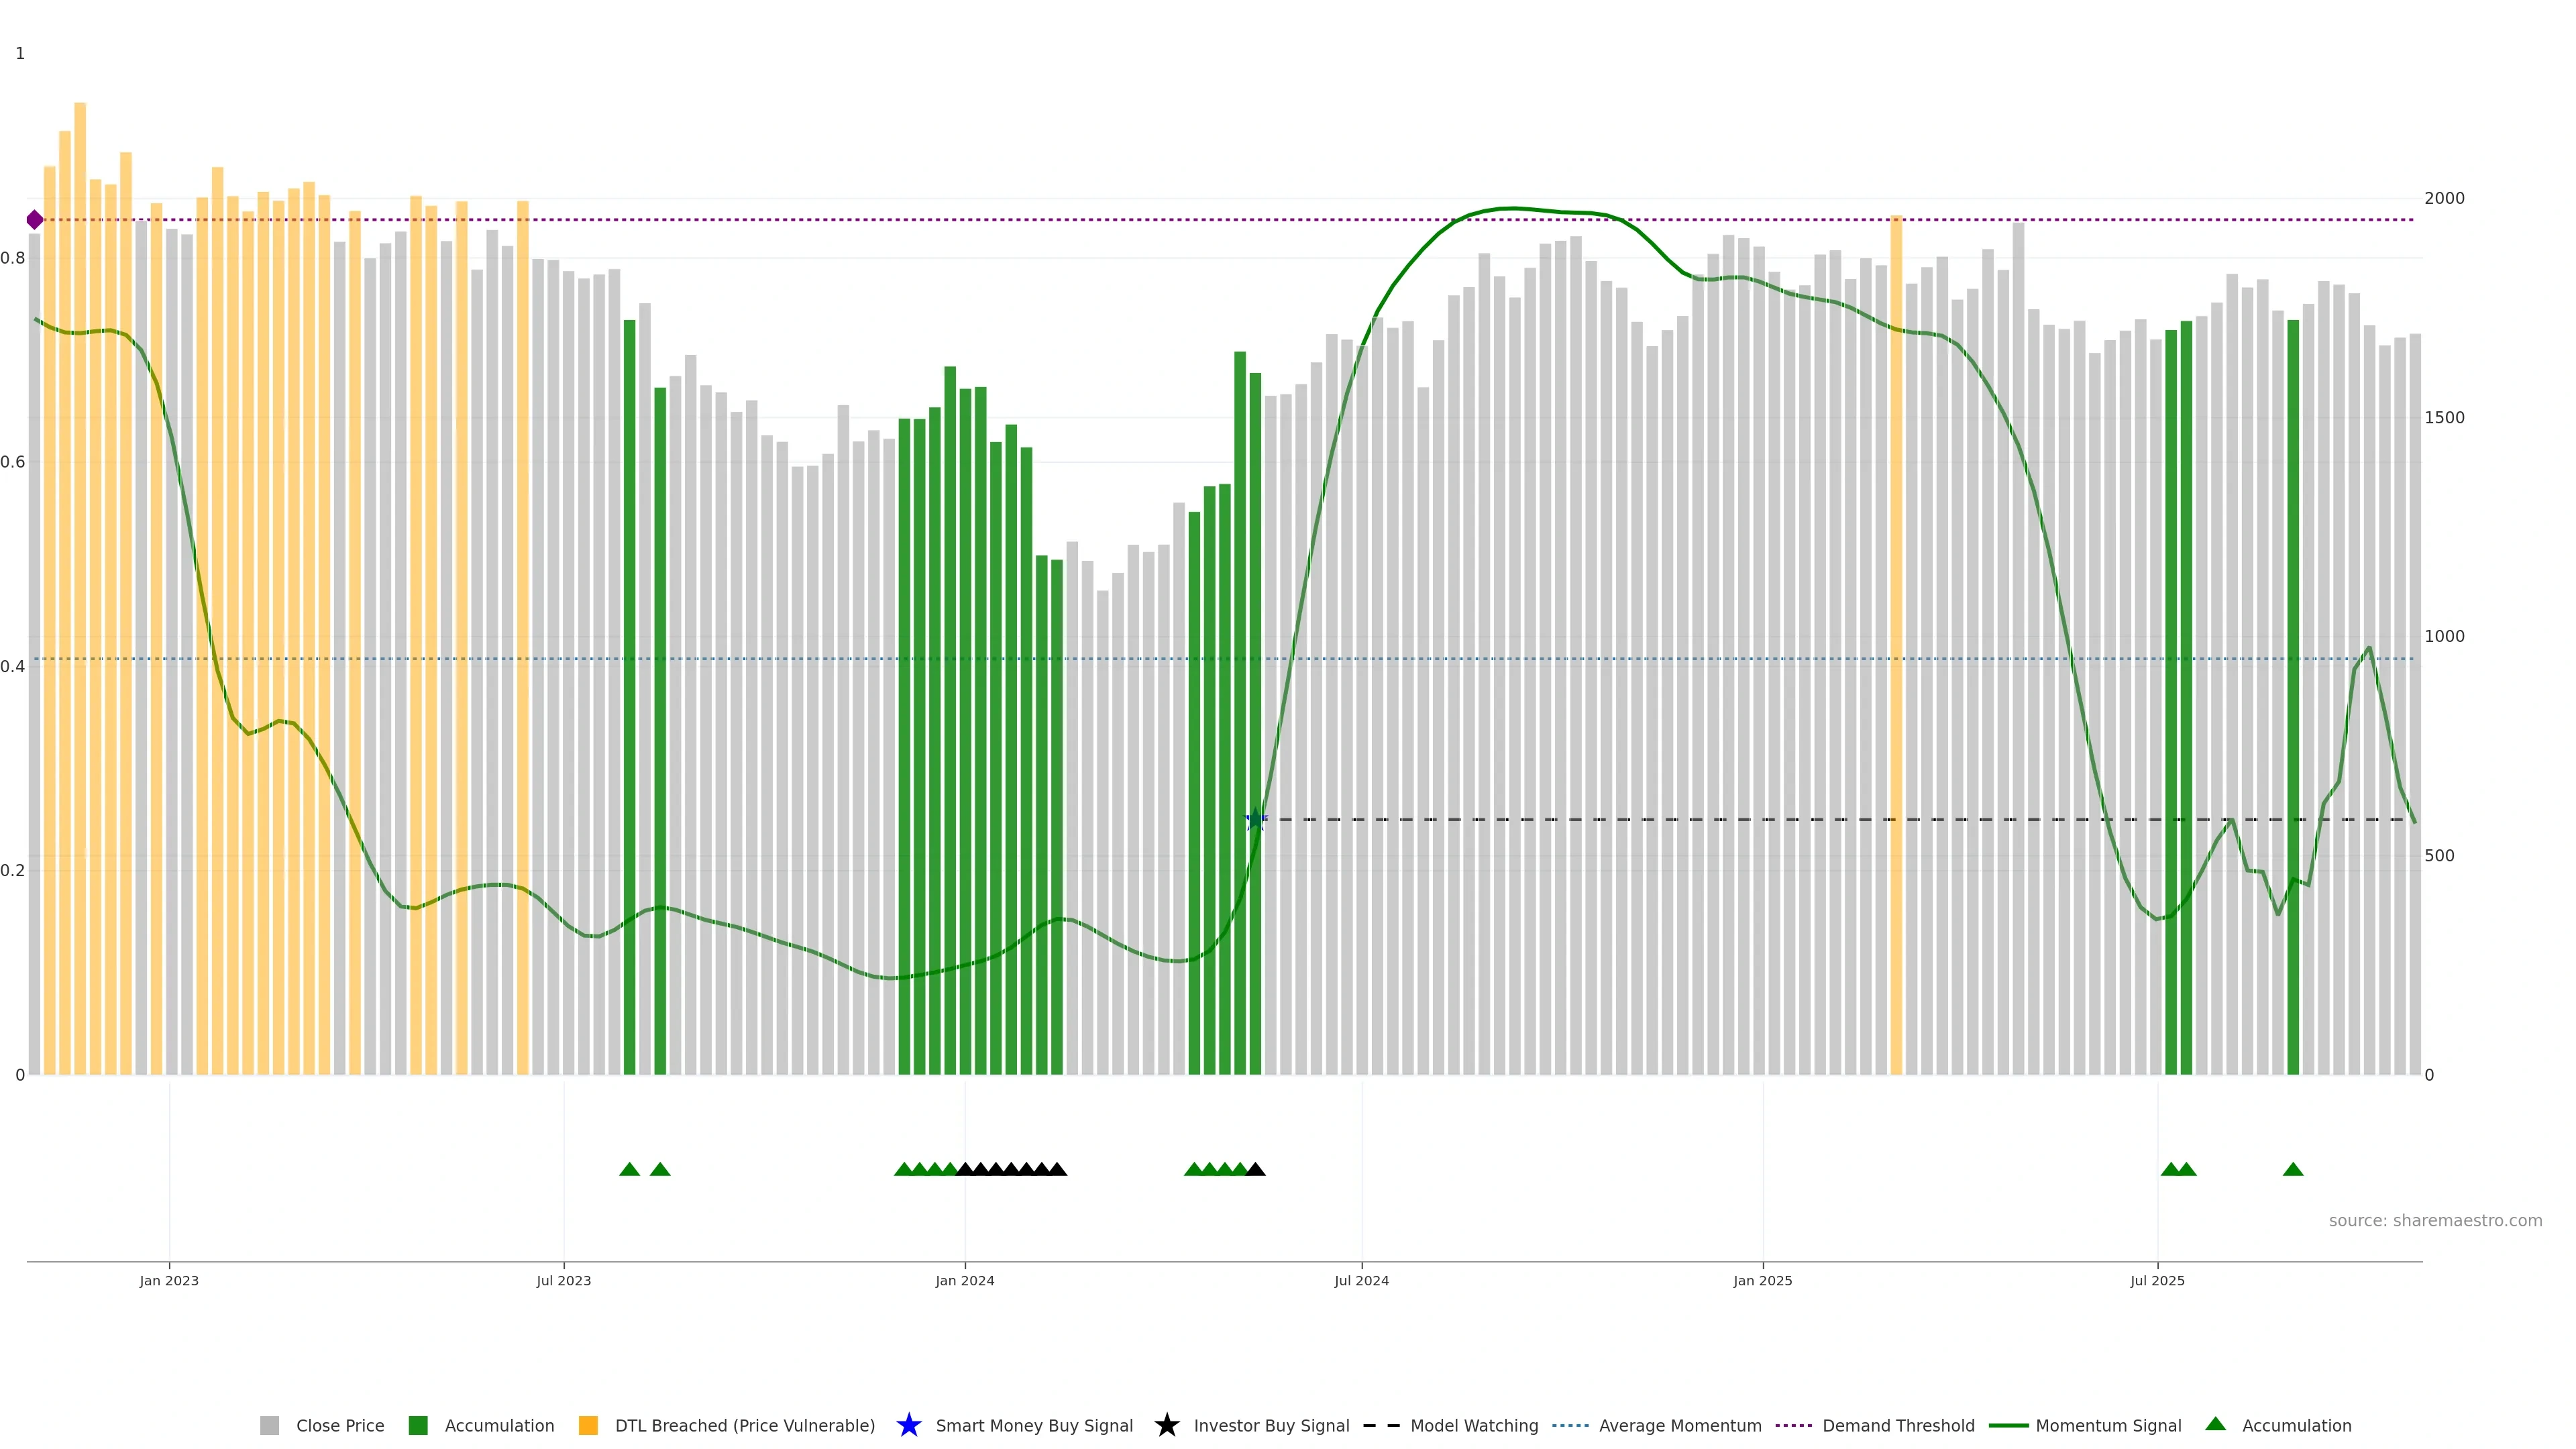Toggle the Model Watching legend entry
The height and width of the screenshot is (1449, 2576).
1473,1425
